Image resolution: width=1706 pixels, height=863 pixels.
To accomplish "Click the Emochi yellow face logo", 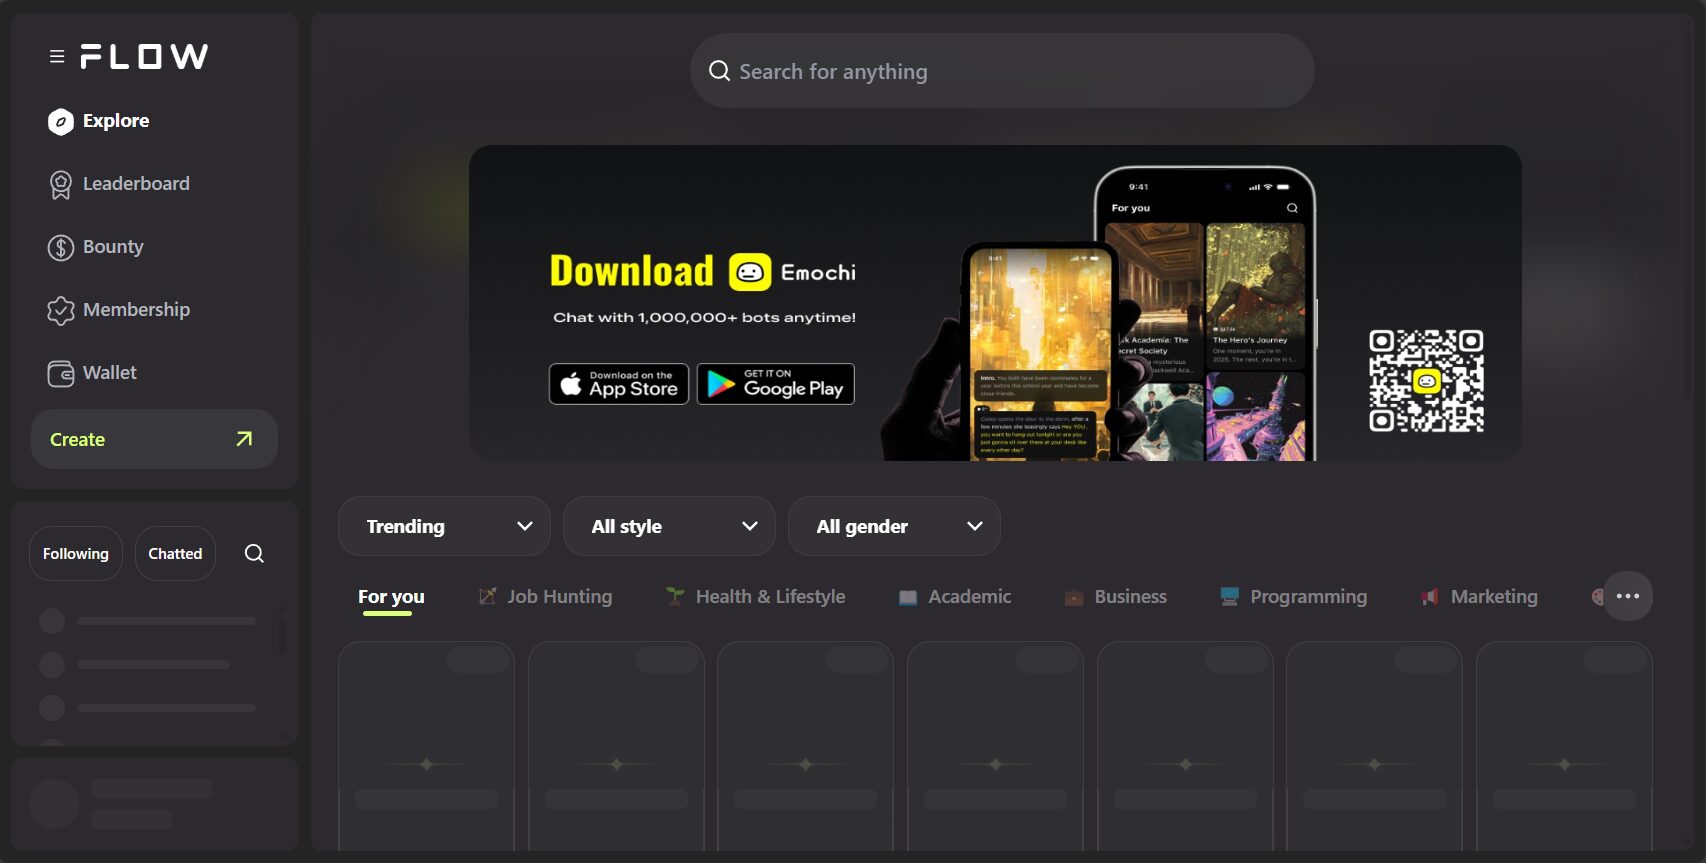I will click(x=750, y=272).
